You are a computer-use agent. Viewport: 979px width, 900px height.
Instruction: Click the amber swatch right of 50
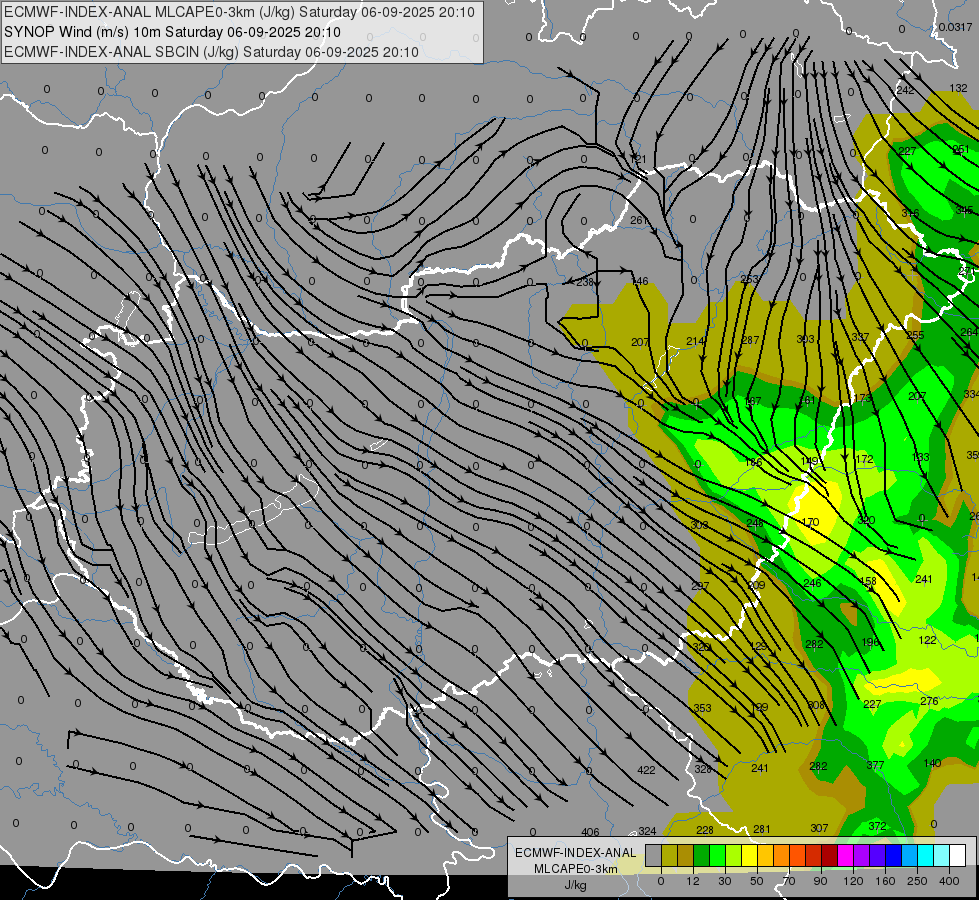tap(765, 855)
